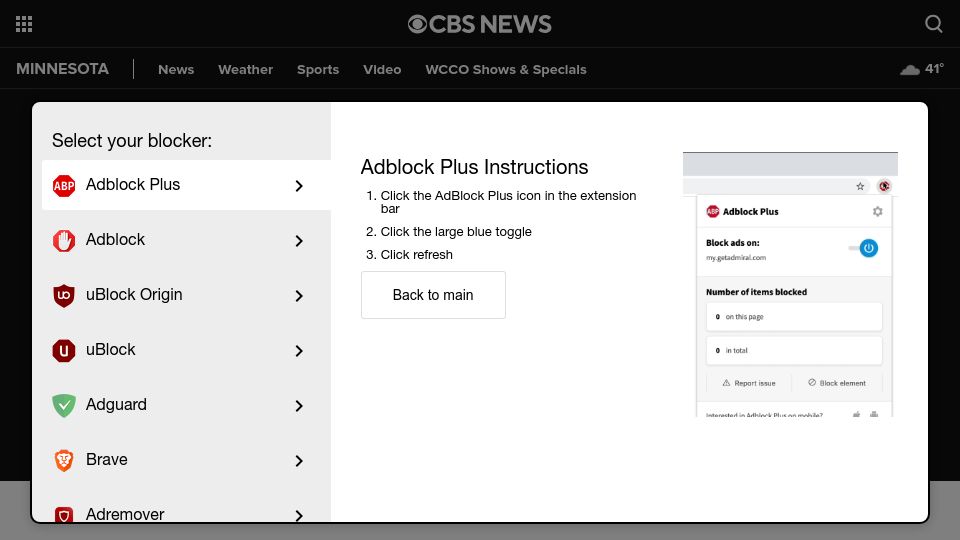
Task: Click the Adguard green shield icon
Action: 64,405
